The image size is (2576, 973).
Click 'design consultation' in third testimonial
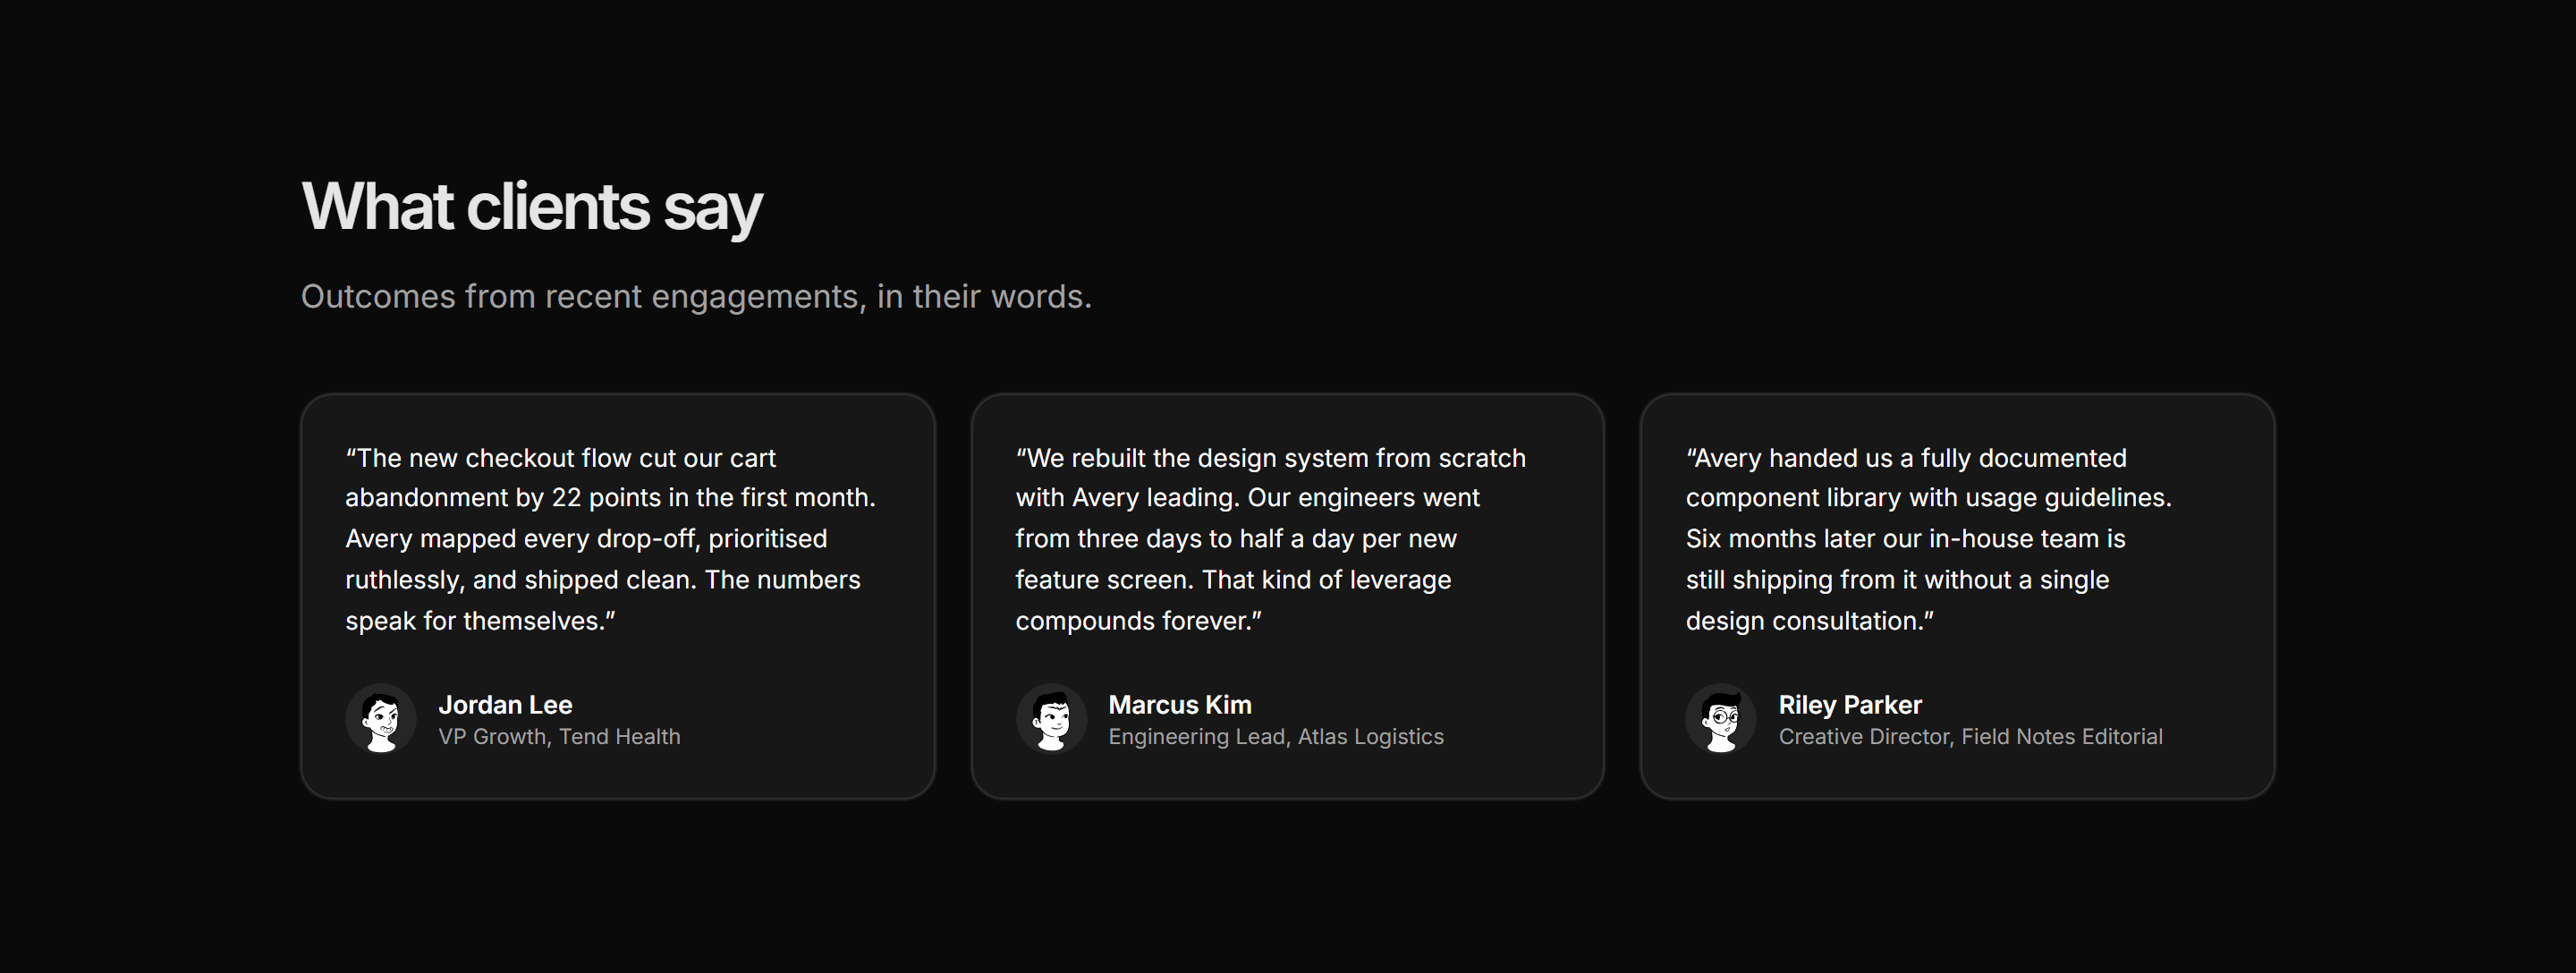(x=1804, y=621)
